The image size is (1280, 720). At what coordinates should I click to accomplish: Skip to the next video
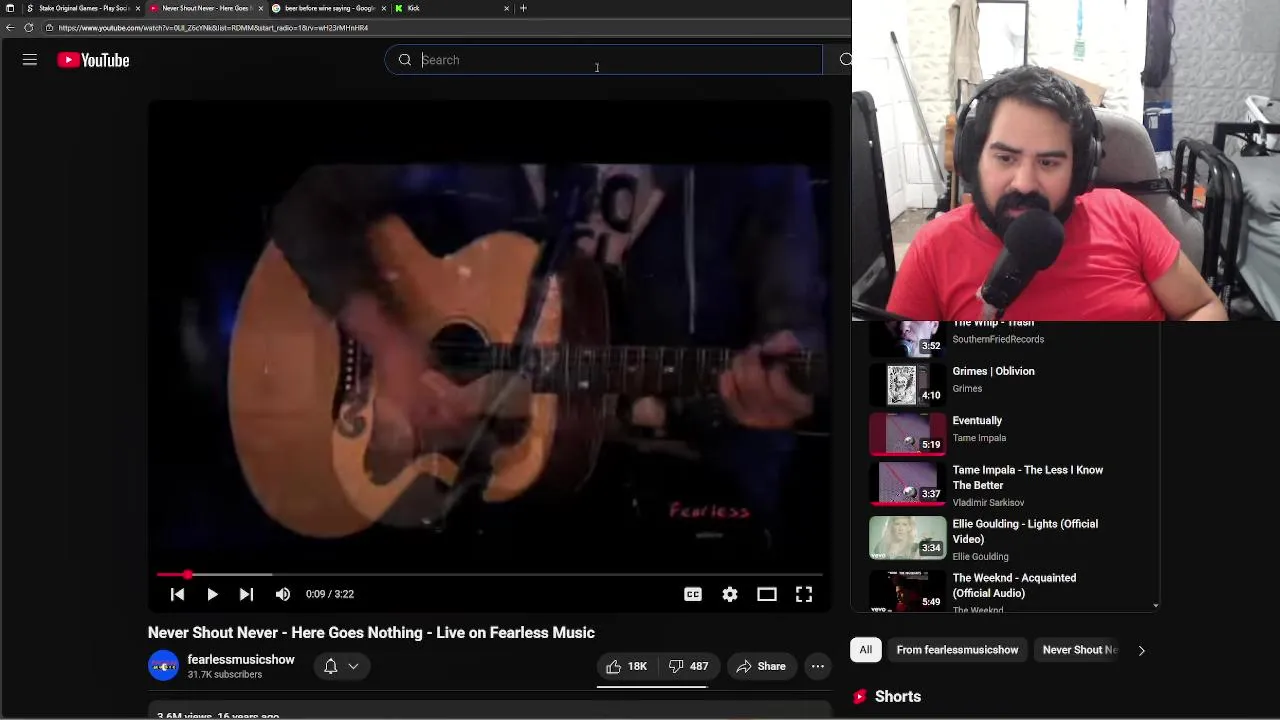(x=246, y=594)
